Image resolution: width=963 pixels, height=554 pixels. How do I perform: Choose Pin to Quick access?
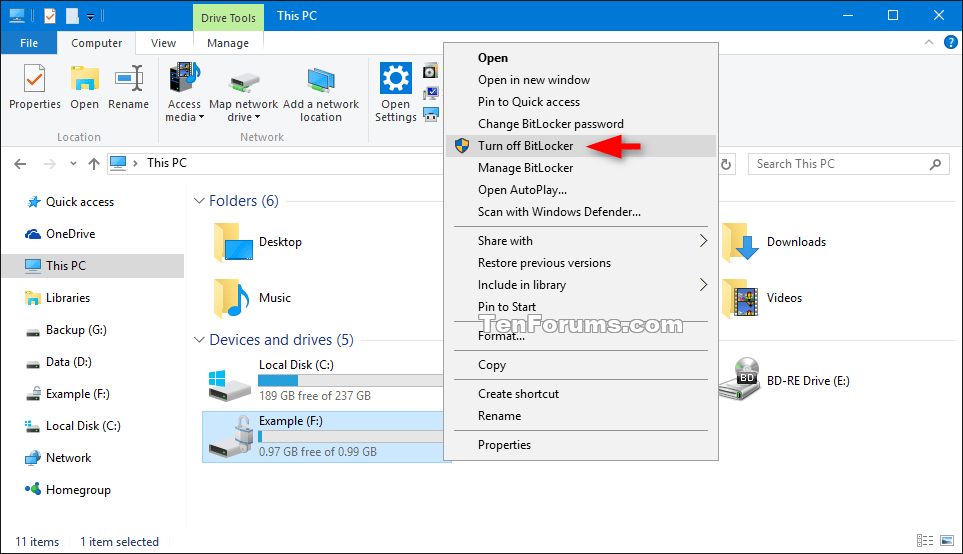(x=581, y=102)
